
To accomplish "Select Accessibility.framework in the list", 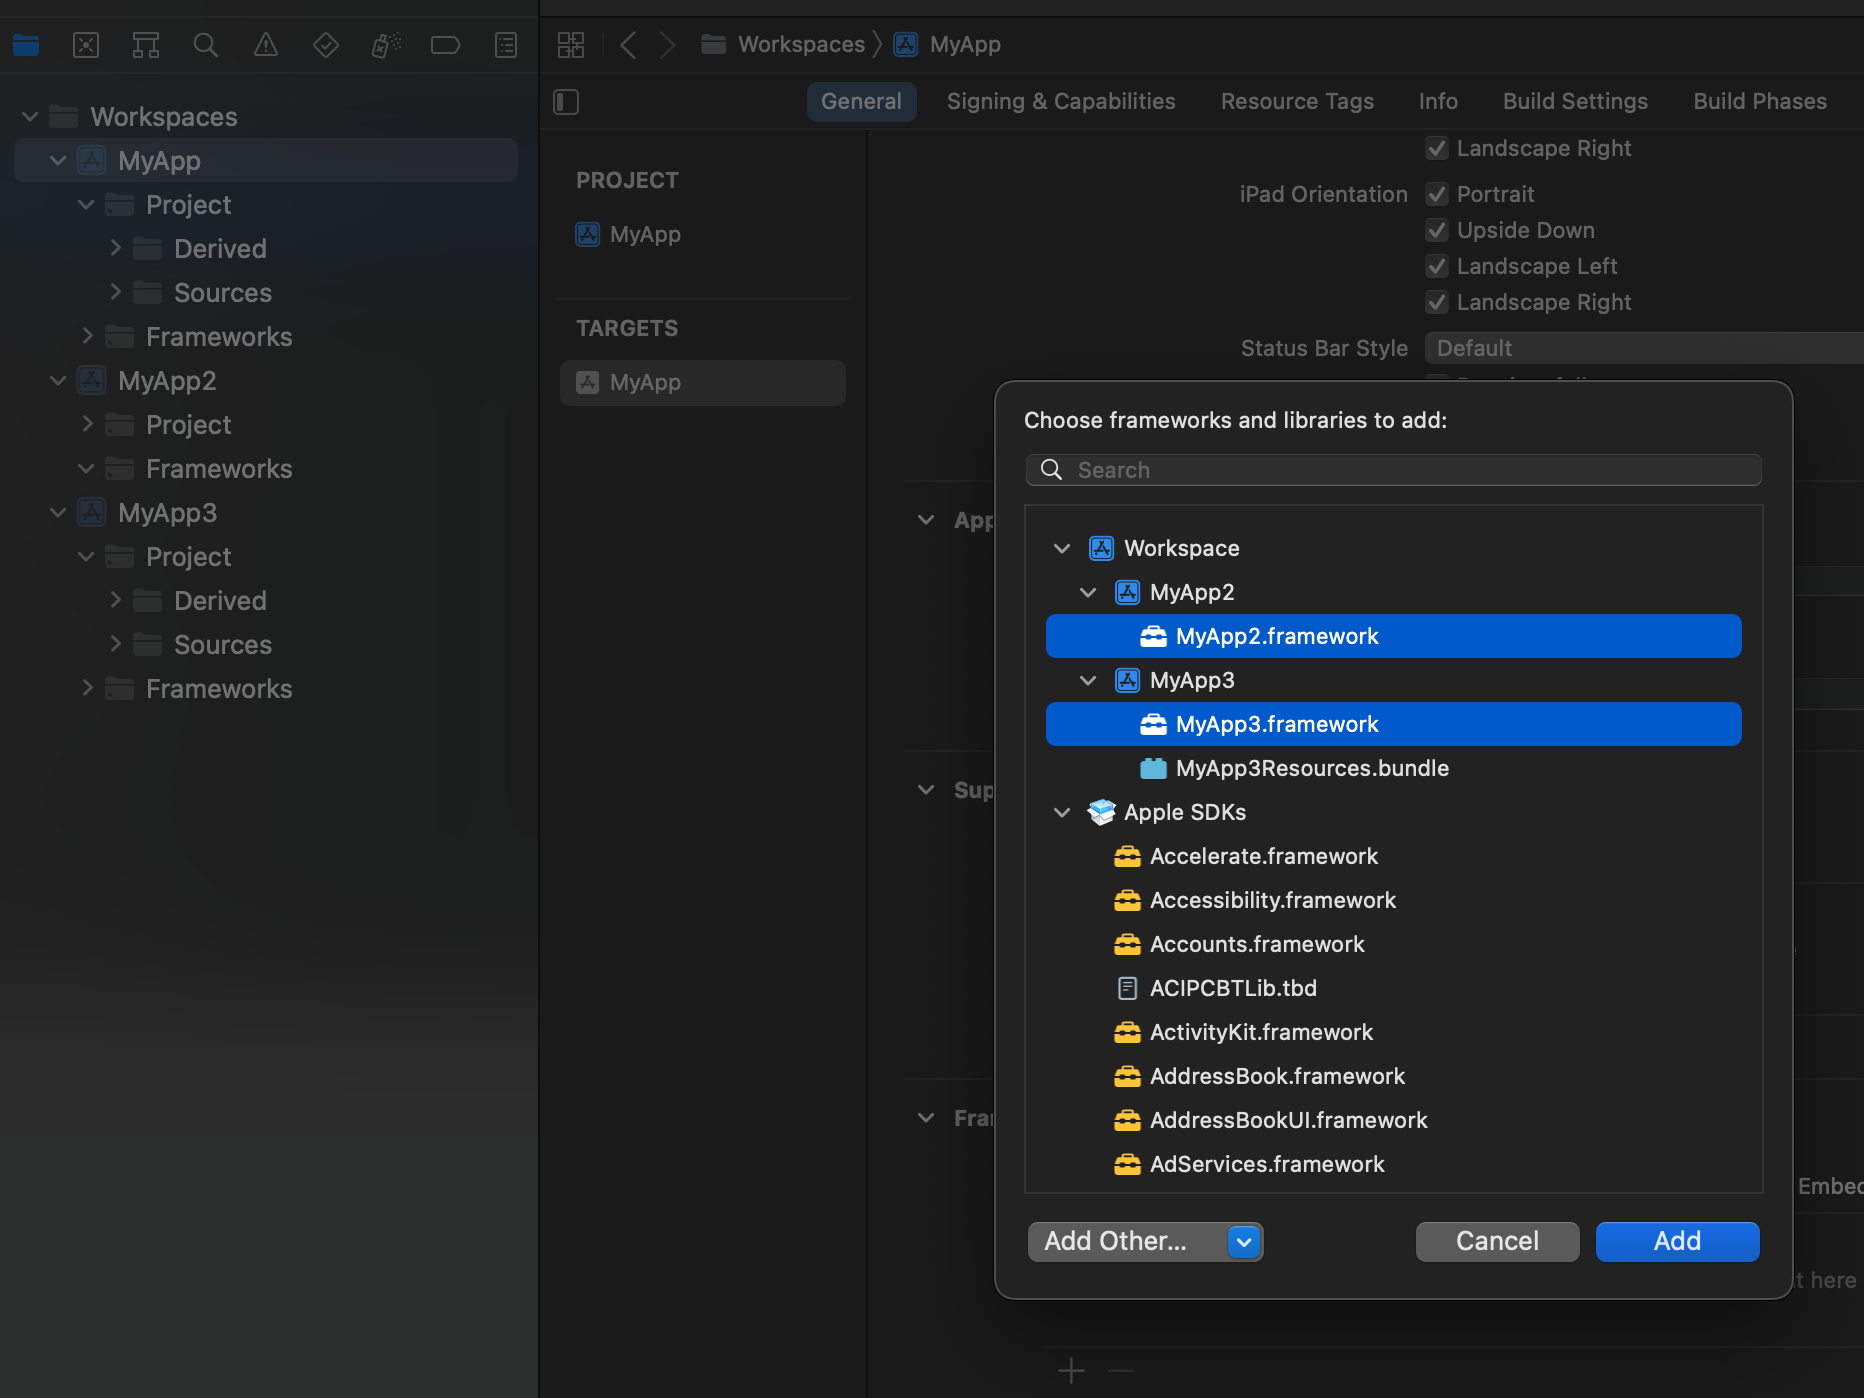I will pos(1394,900).
